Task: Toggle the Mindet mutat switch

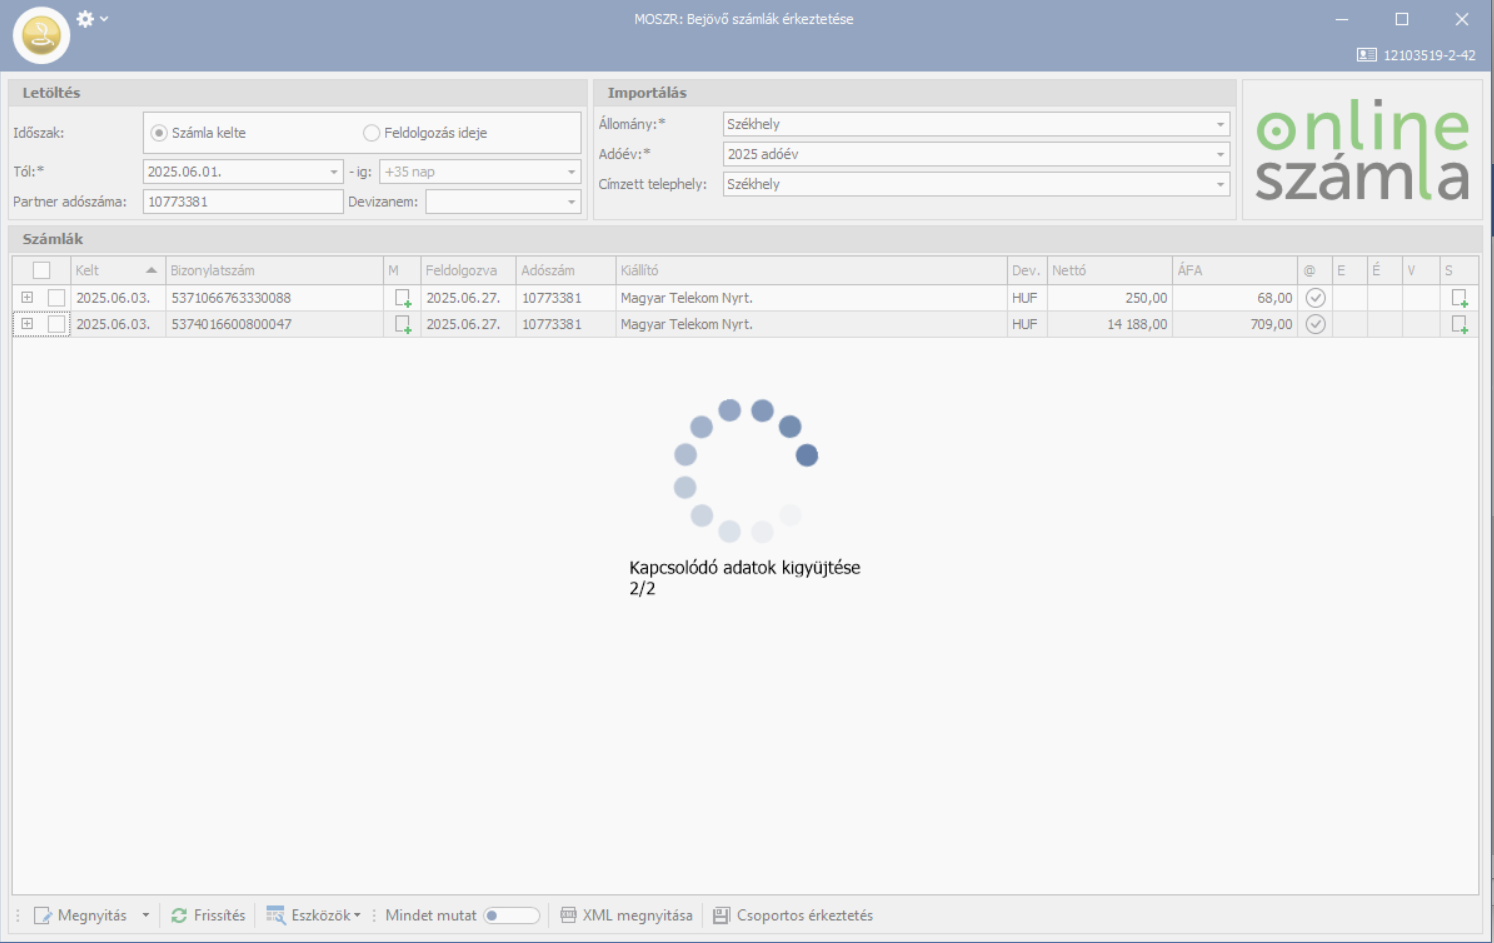Action: tap(511, 915)
